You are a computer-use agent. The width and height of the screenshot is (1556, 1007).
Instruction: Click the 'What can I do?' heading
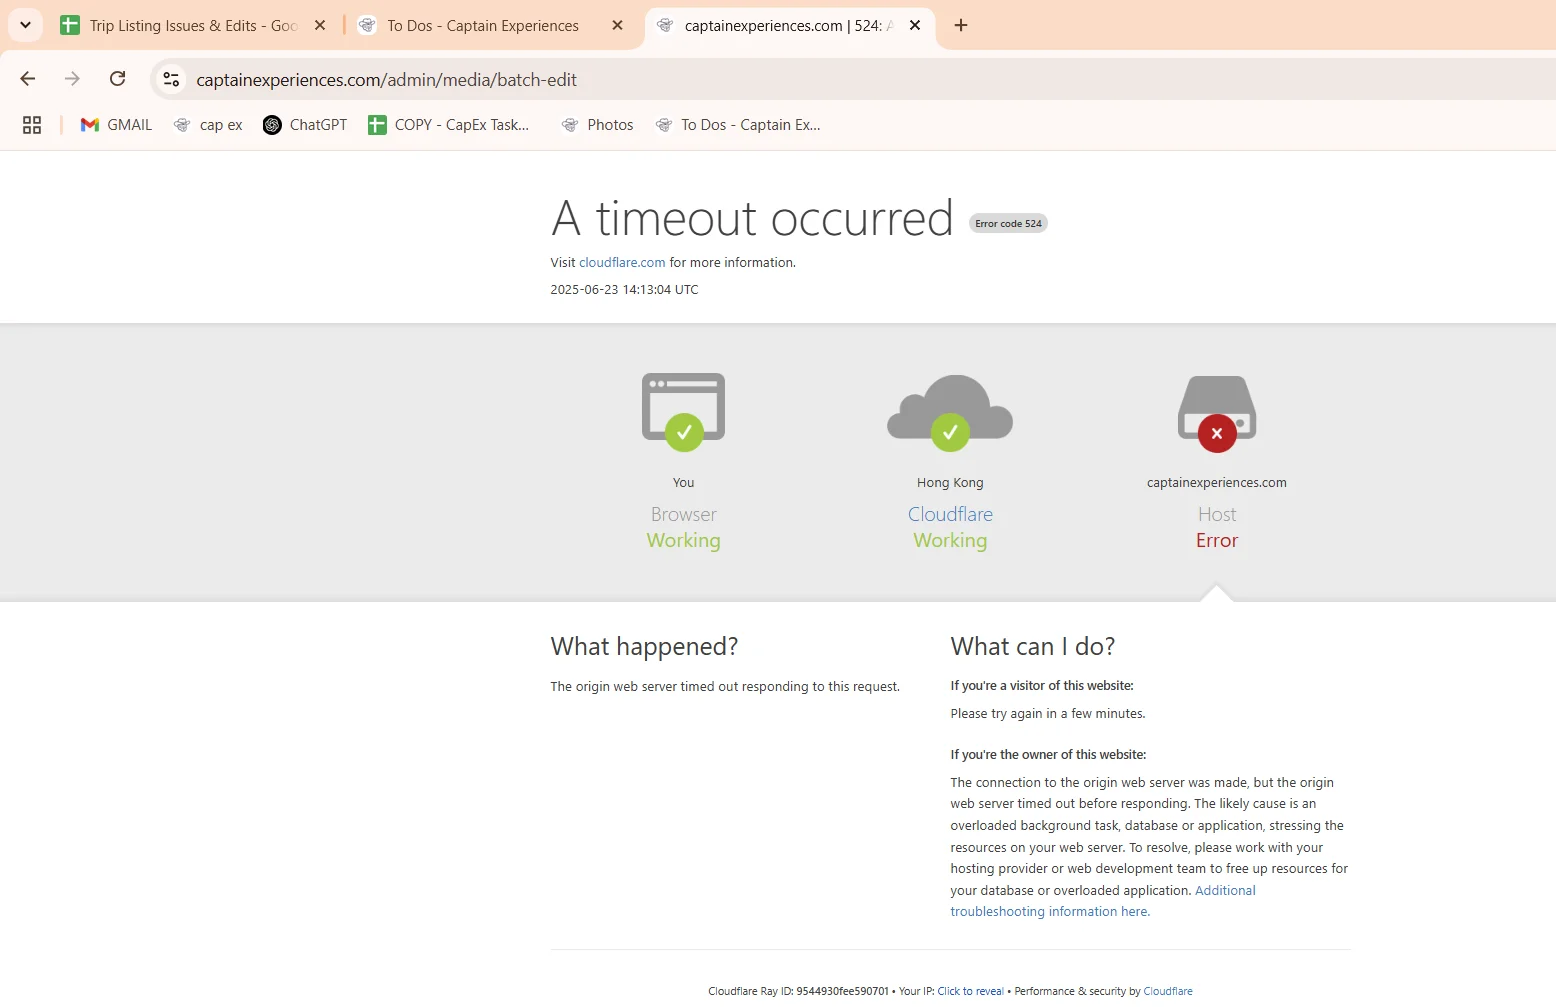coord(1032,647)
